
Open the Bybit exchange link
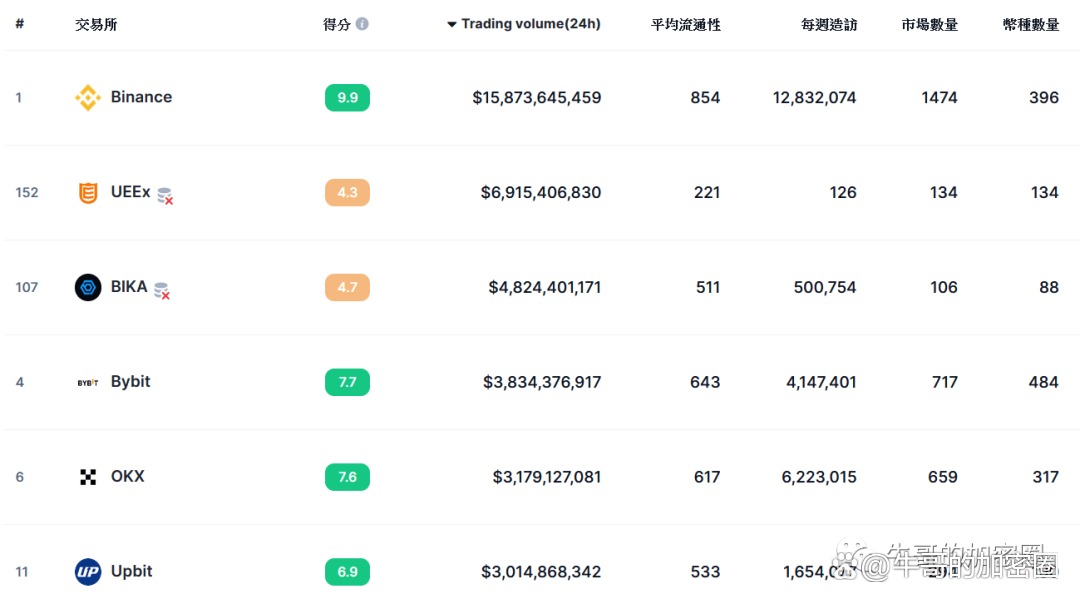coord(130,382)
